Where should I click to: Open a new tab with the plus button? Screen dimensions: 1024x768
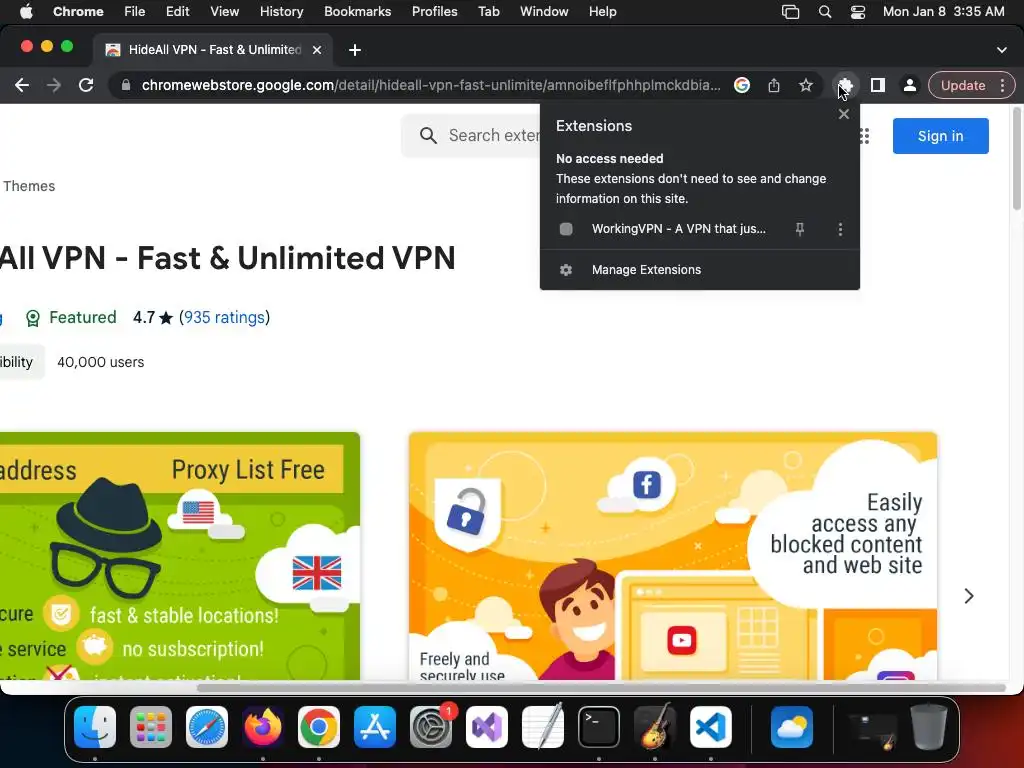355,50
